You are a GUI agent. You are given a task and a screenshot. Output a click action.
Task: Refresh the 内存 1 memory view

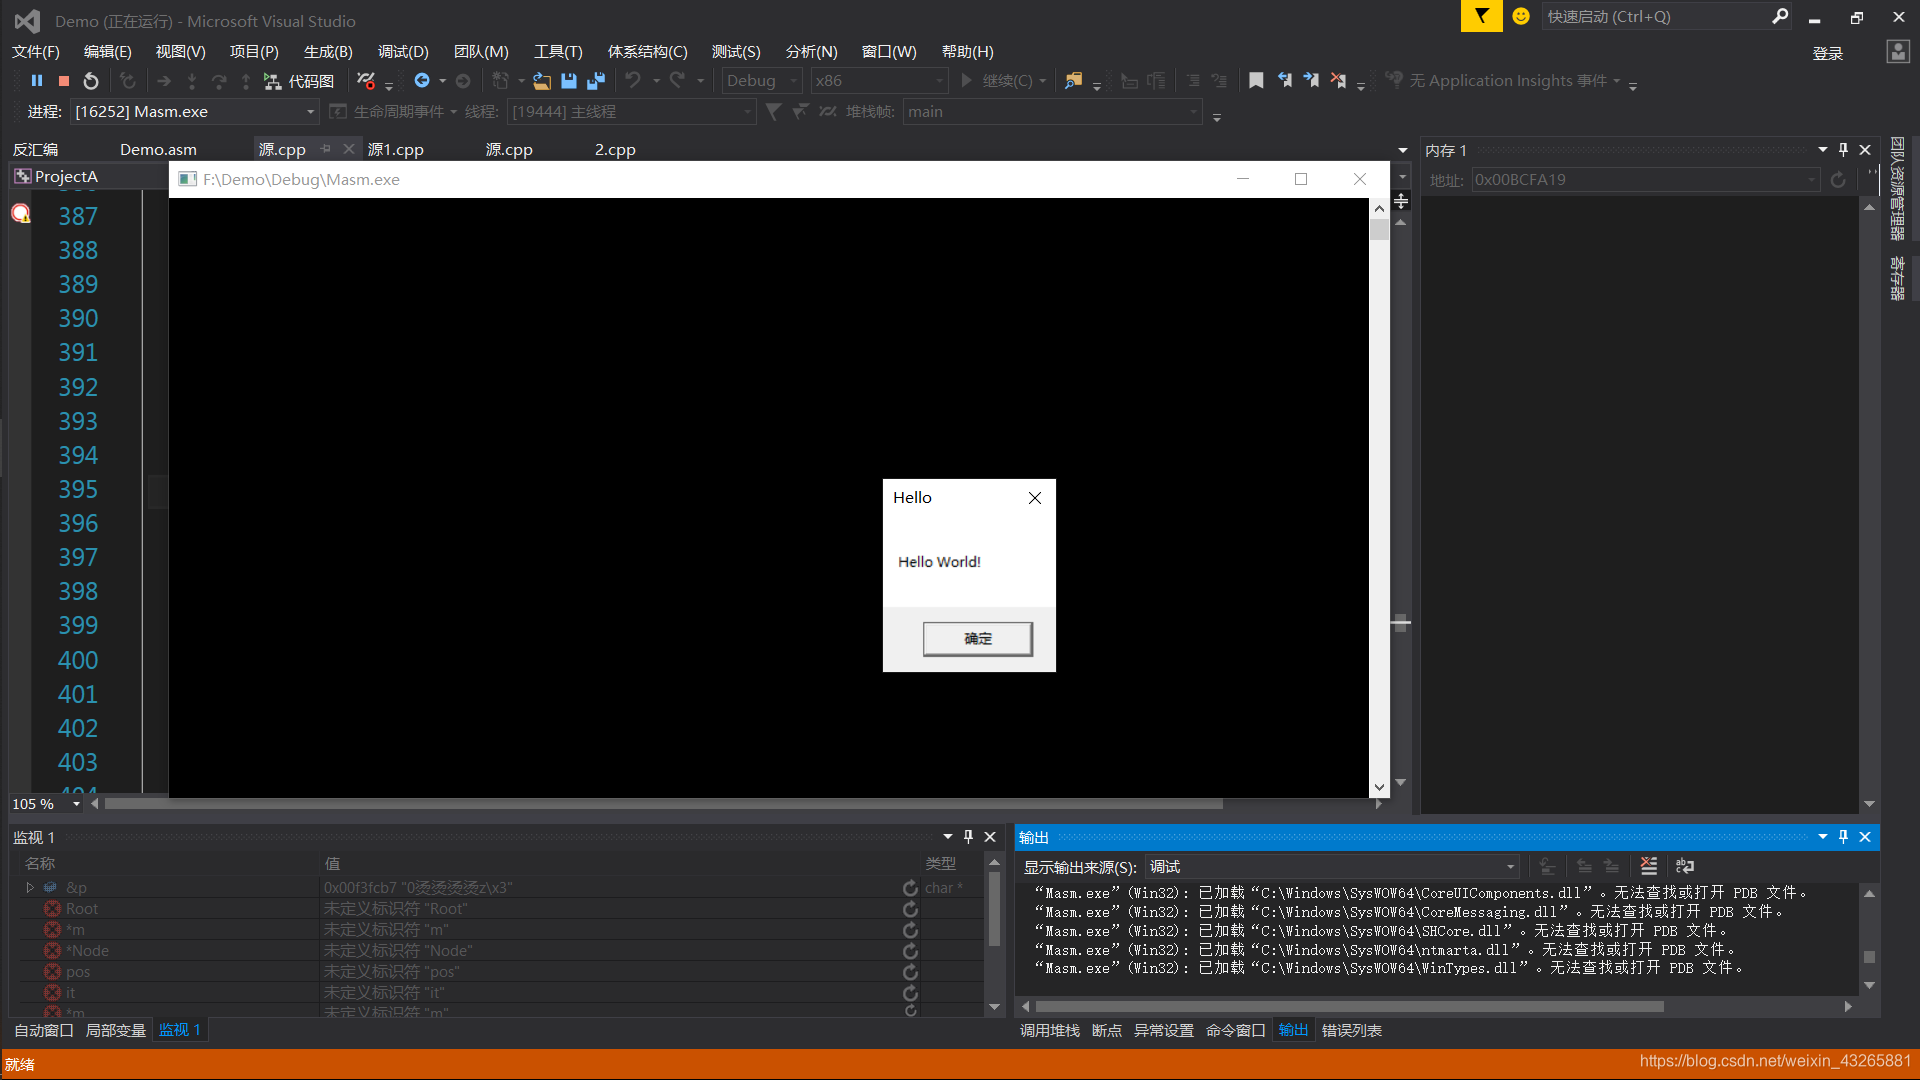(x=1838, y=180)
